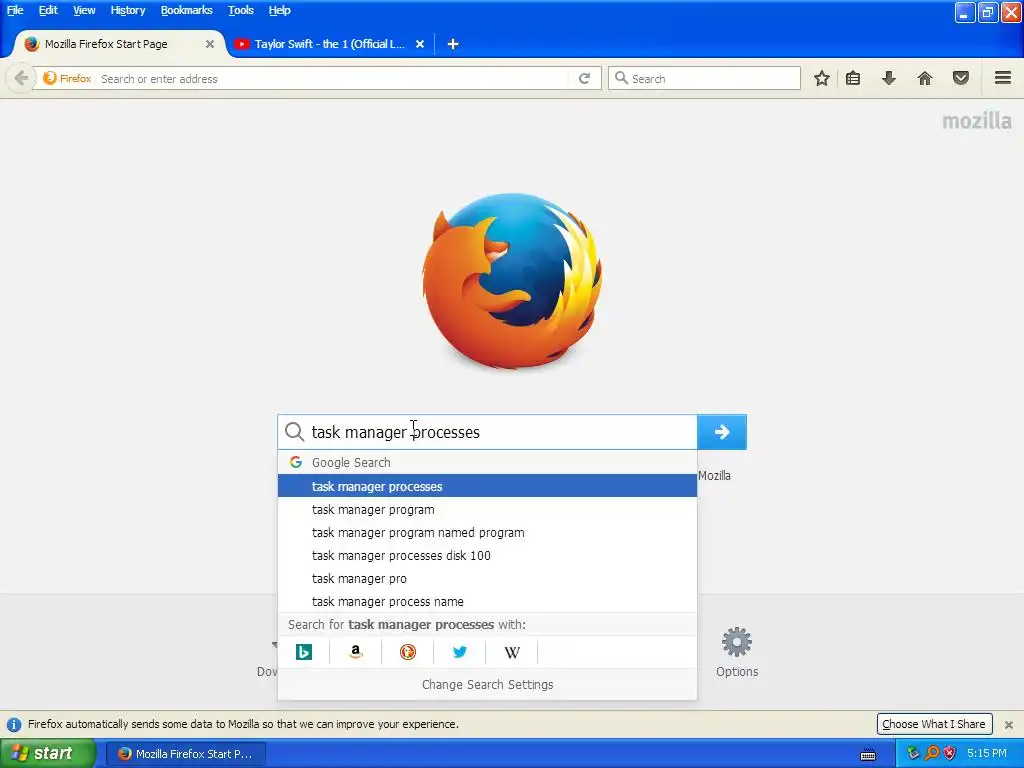
Task: Open the History menu
Action: 128,10
